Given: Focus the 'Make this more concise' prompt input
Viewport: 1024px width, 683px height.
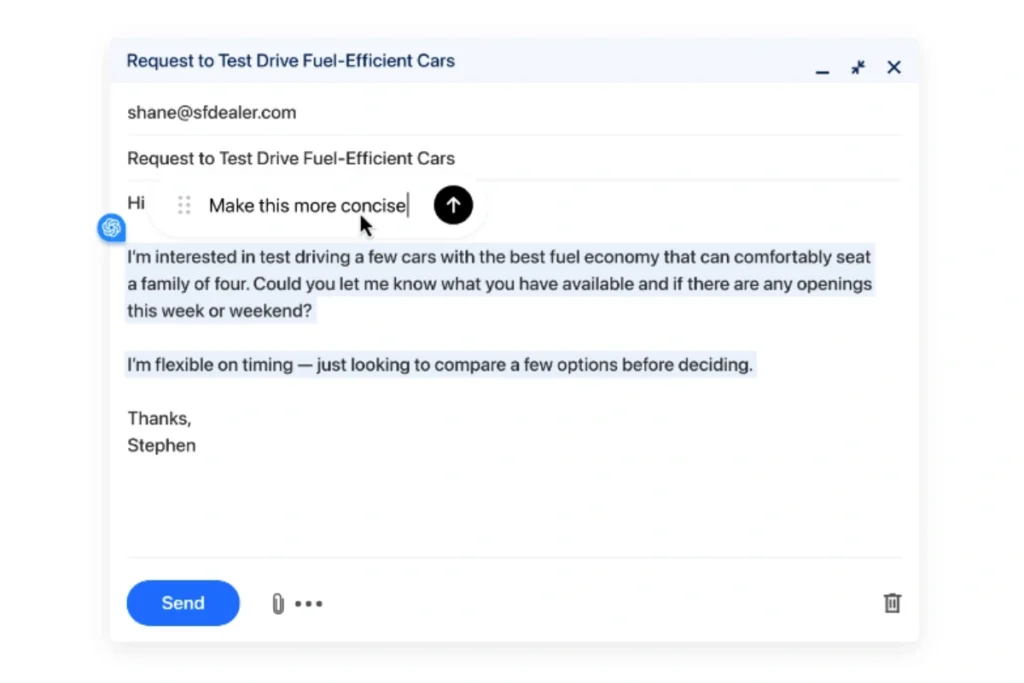Looking at the screenshot, I should [x=307, y=206].
